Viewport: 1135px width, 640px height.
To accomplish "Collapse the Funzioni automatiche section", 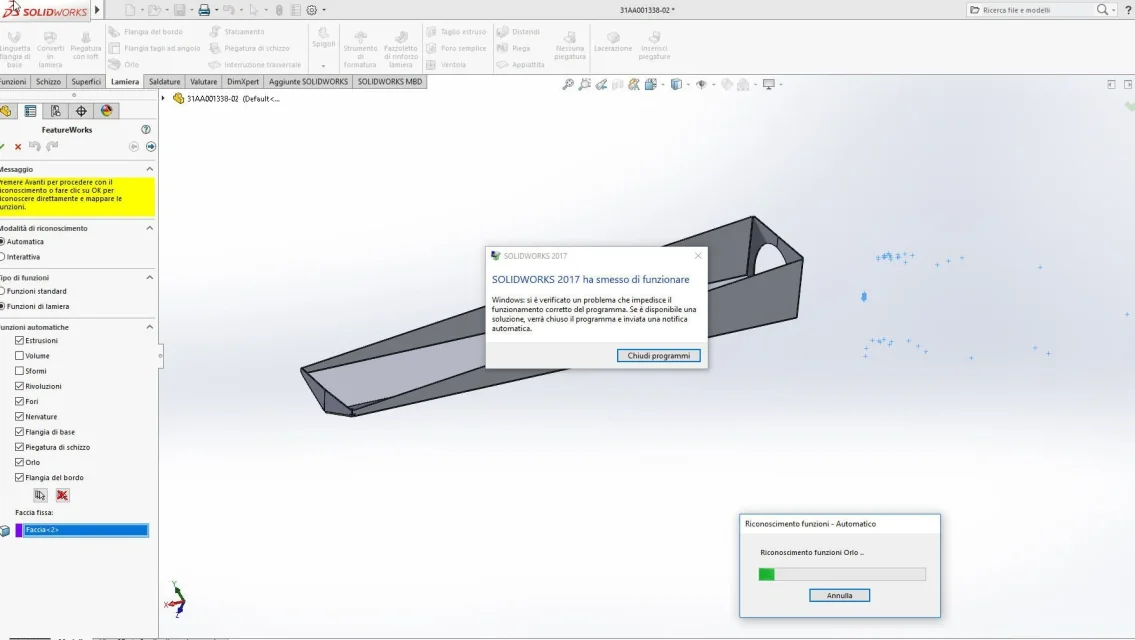I will coord(150,327).
